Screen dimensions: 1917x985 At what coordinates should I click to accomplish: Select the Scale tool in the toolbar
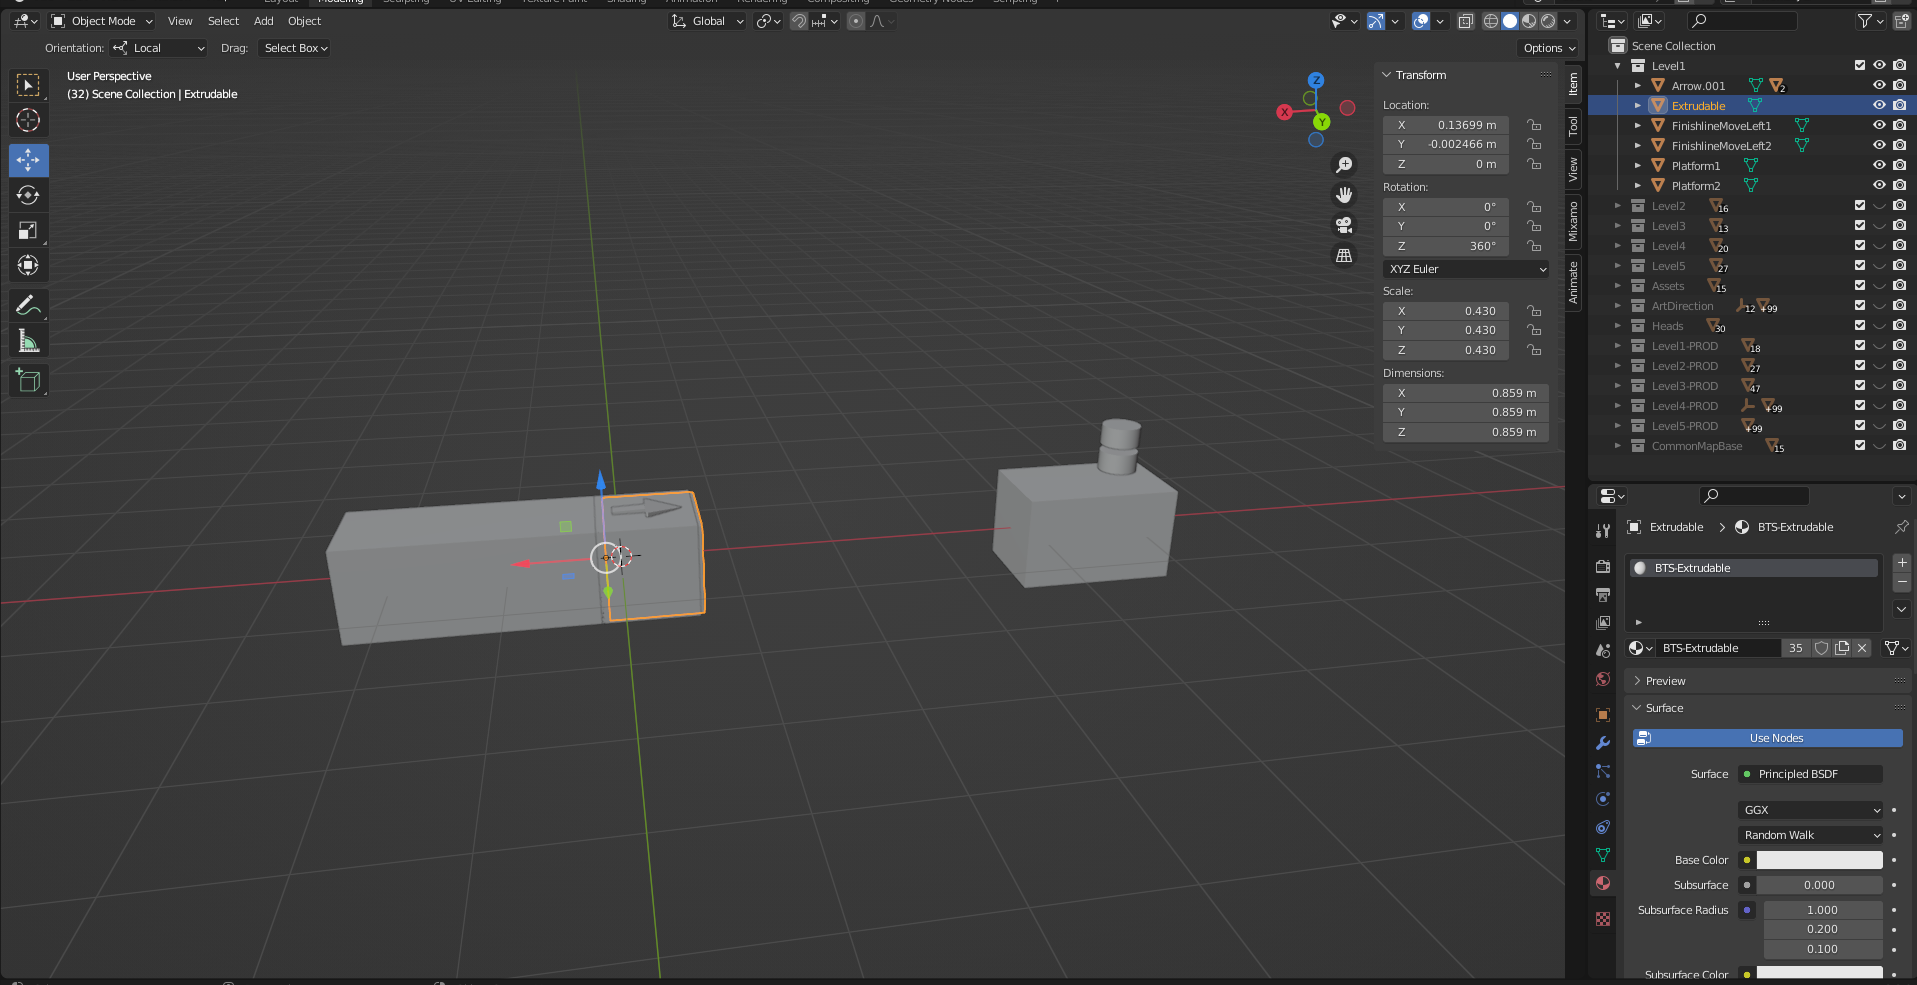[28, 231]
